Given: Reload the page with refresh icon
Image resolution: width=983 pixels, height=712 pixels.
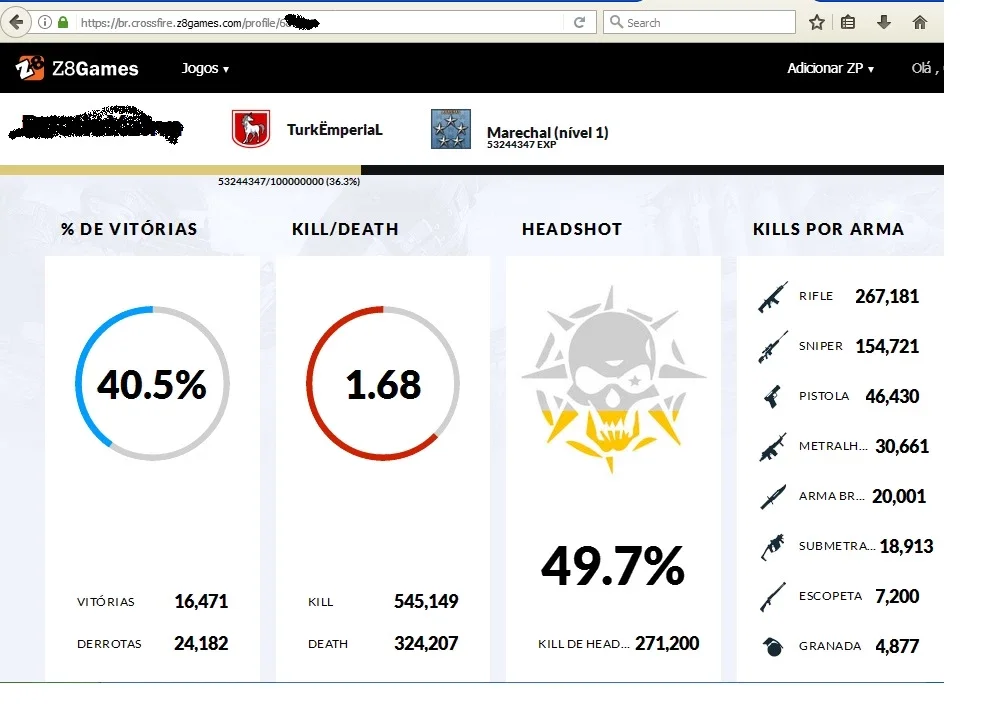Looking at the screenshot, I should [579, 23].
